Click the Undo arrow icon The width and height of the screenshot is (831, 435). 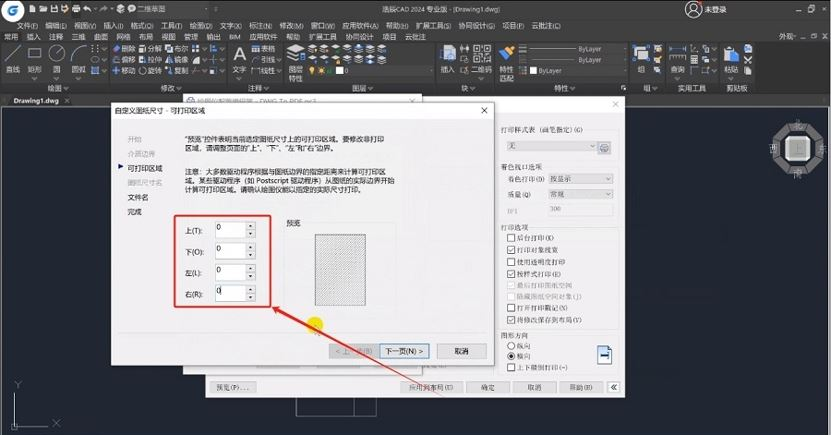point(87,9)
